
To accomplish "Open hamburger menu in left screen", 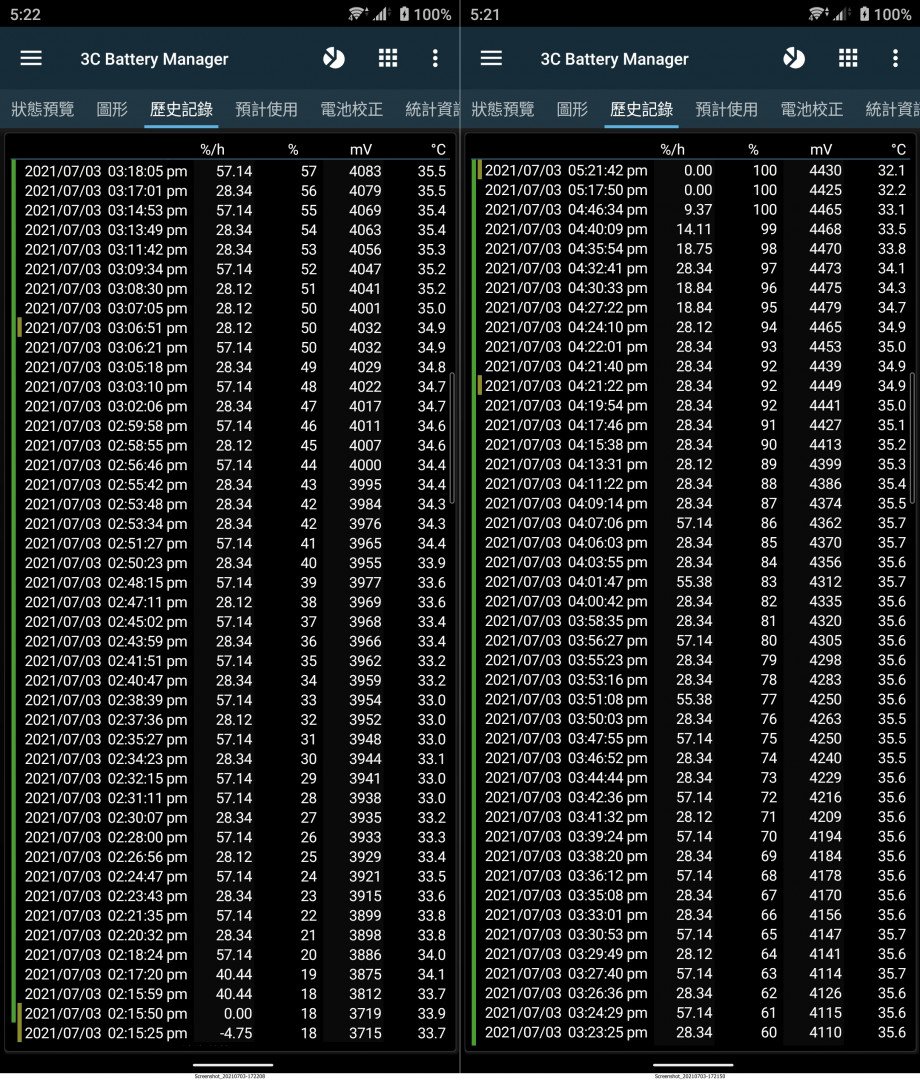I will click(x=31, y=59).
